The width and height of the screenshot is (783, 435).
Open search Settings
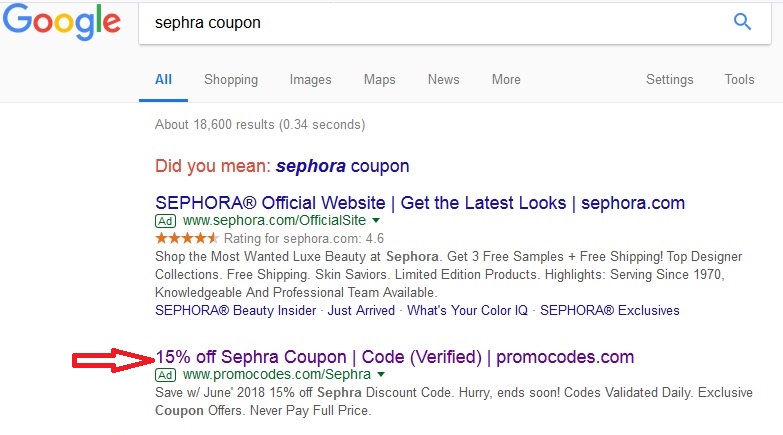pos(670,79)
